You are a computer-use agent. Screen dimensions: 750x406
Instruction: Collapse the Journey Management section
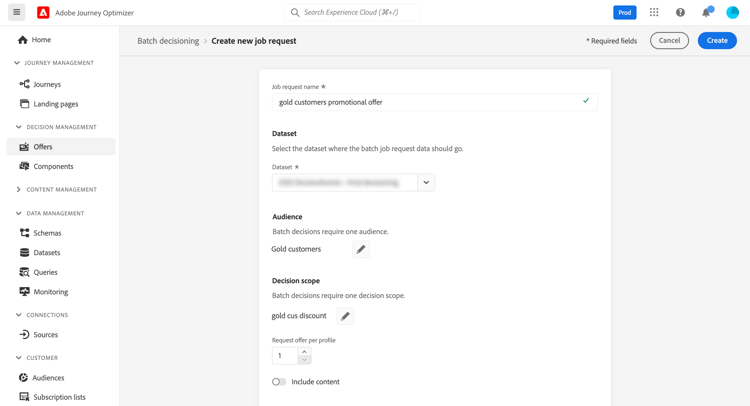(x=17, y=63)
